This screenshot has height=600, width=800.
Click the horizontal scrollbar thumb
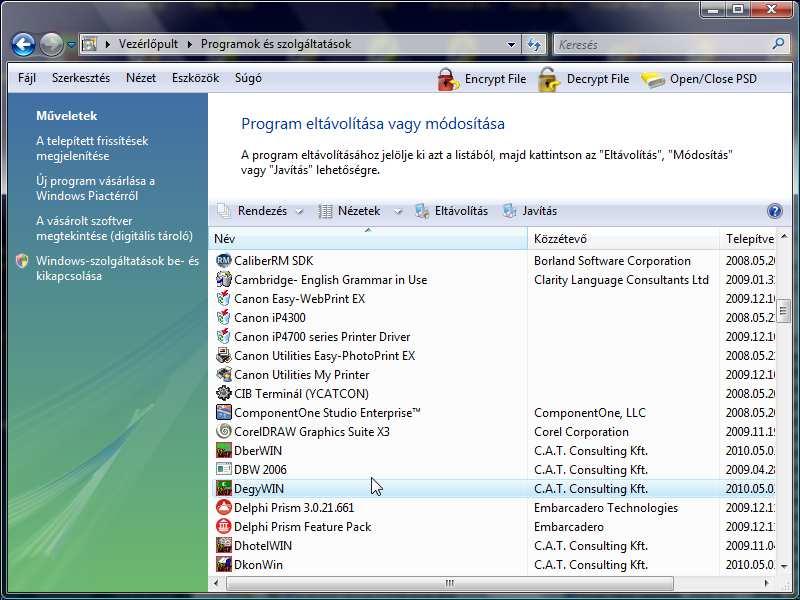[x=449, y=583]
